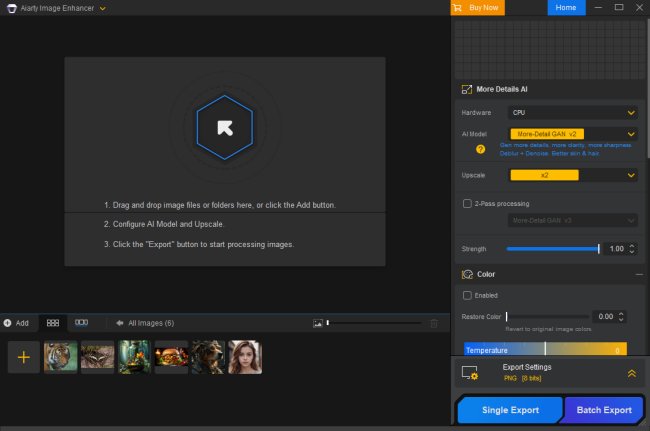The height and width of the screenshot is (431, 650).
Task: Switch to grid thumbnail view
Action: pyautogui.click(x=53, y=323)
